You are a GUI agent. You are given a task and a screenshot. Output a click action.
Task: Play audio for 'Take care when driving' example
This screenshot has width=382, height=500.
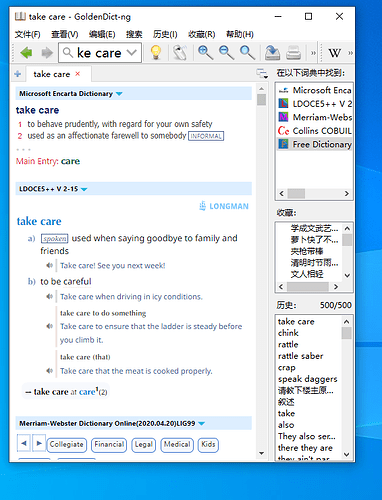(50, 296)
